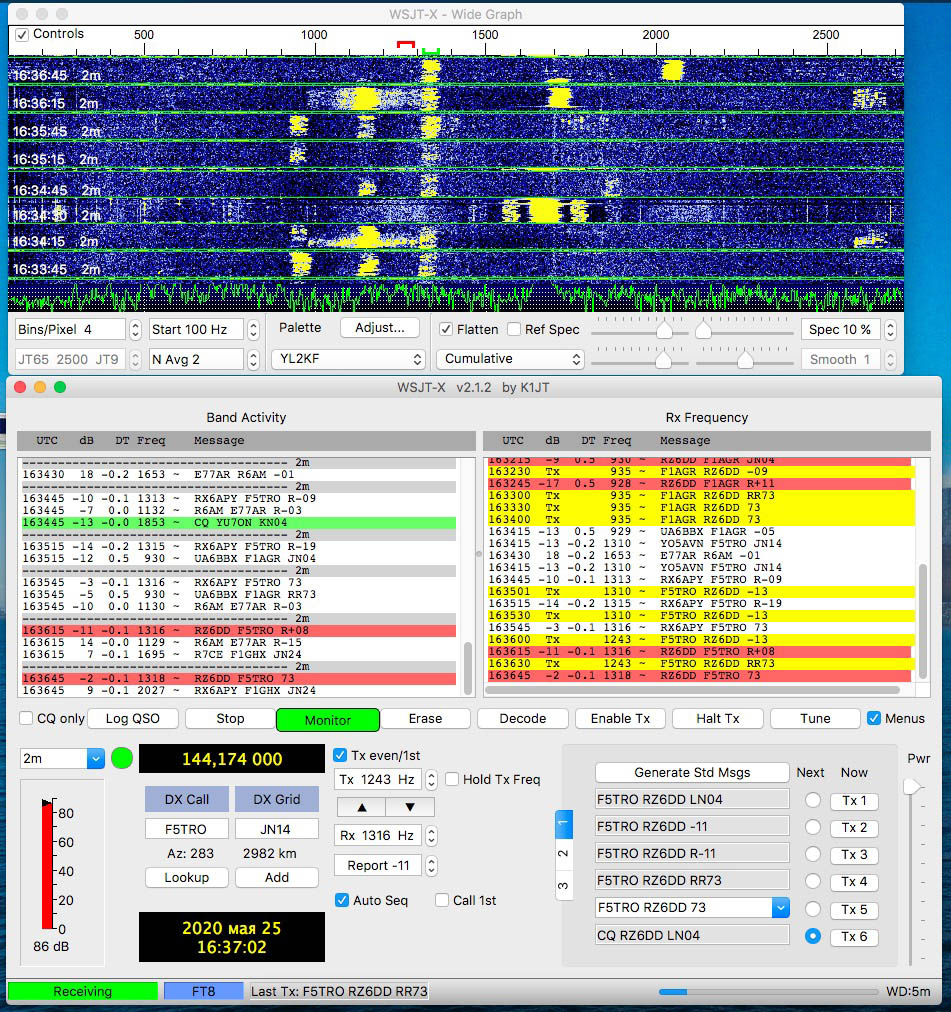Screen dimensions: 951x1012
Task: Click the bottom-right spectrum slider in Wide Graph
Action: click(x=745, y=360)
